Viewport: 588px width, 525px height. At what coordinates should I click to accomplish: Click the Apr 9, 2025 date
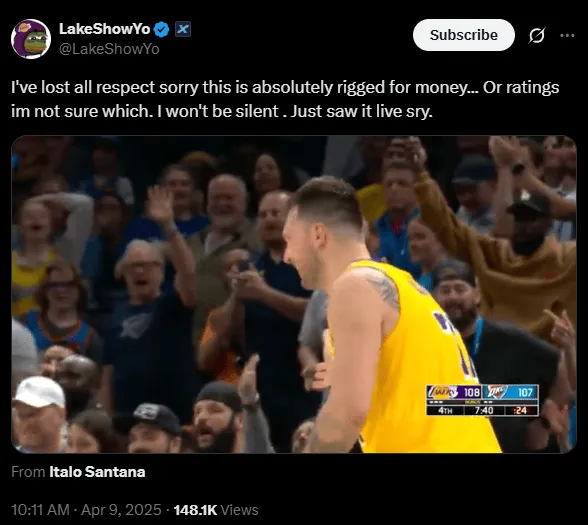tap(122, 510)
